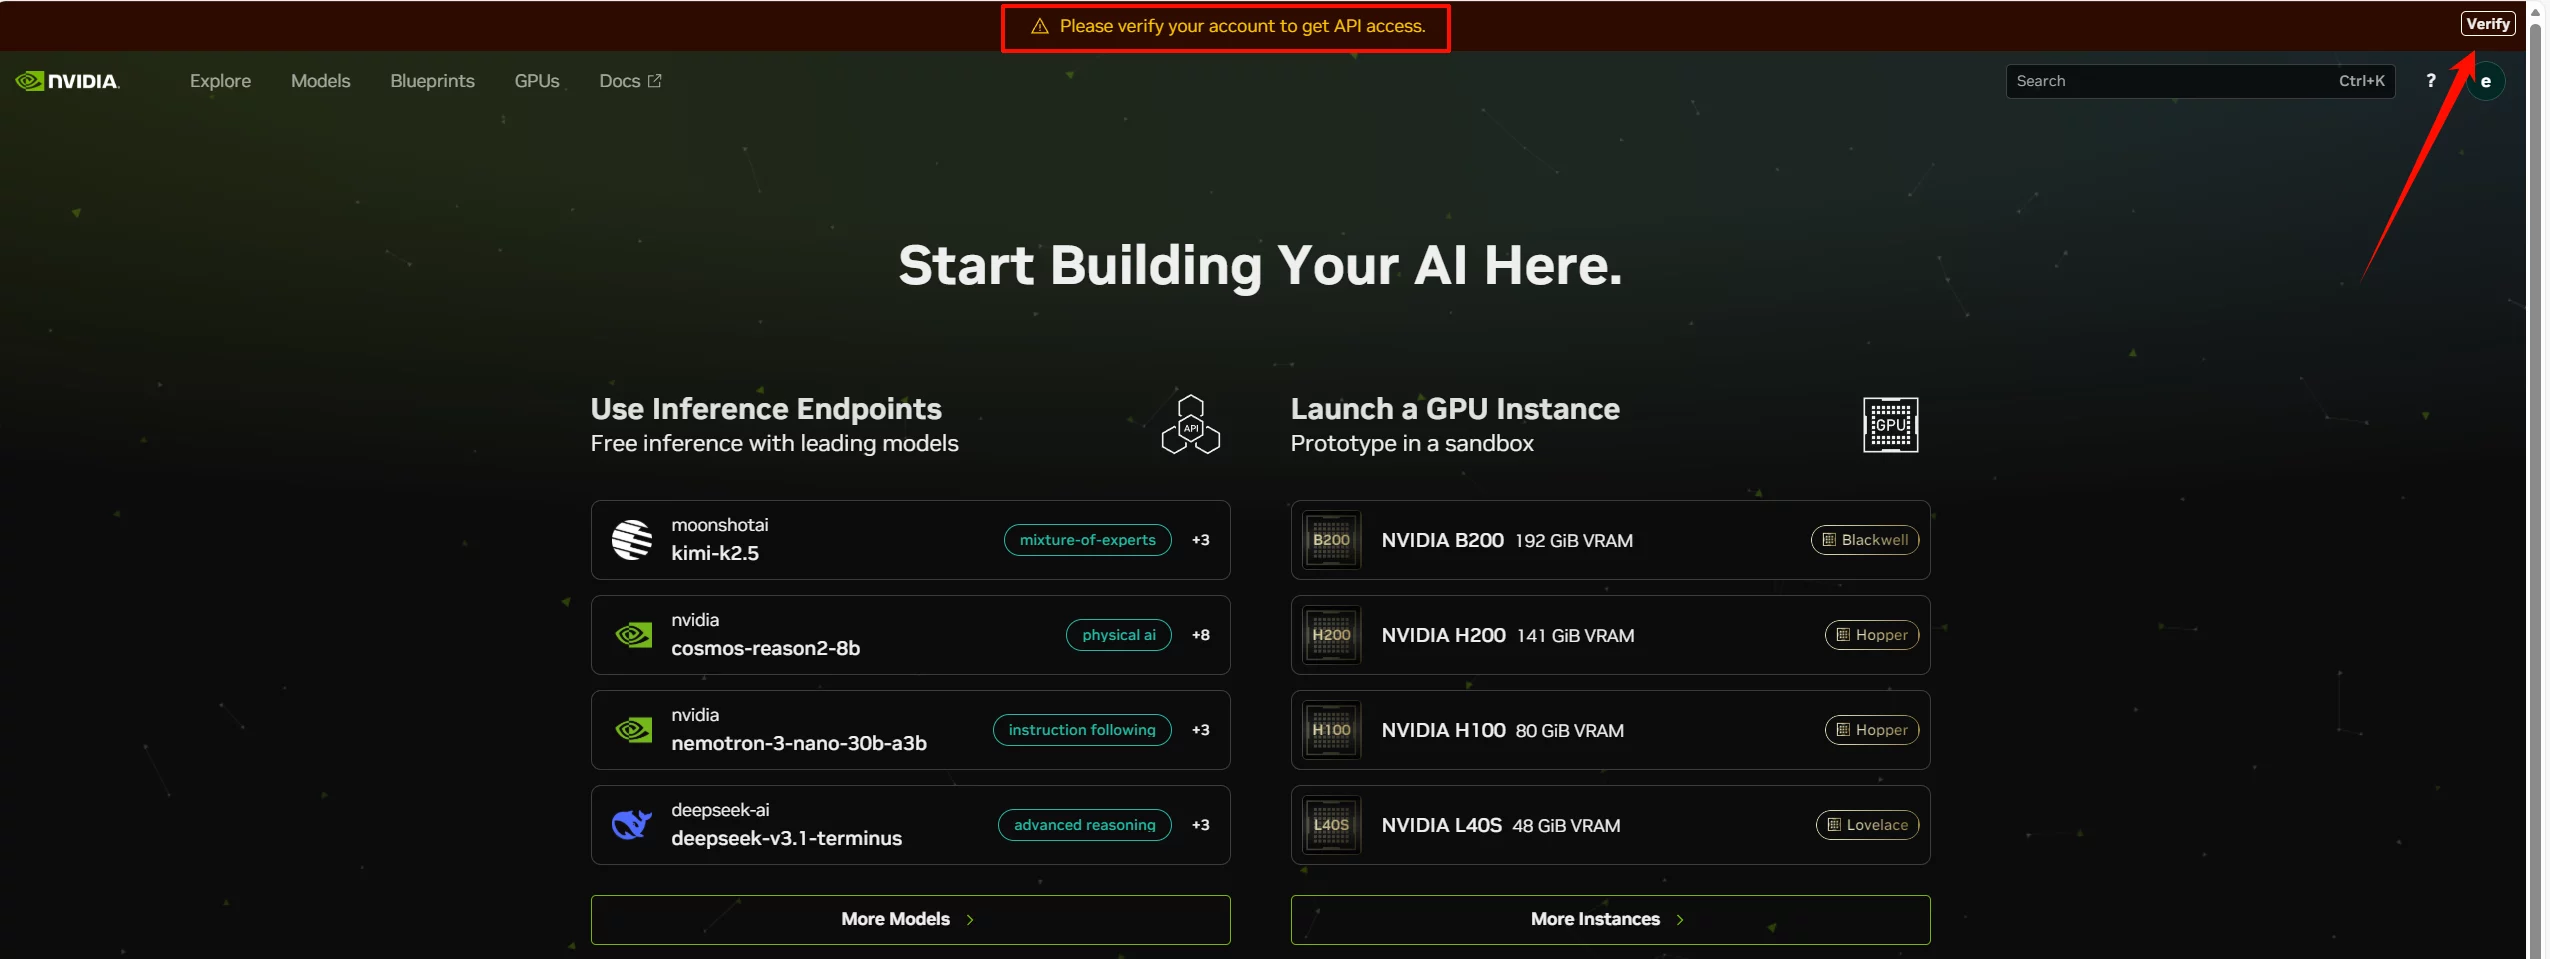Image resolution: width=2550 pixels, height=959 pixels.
Task: Open the Docs external link
Action: click(x=629, y=81)
